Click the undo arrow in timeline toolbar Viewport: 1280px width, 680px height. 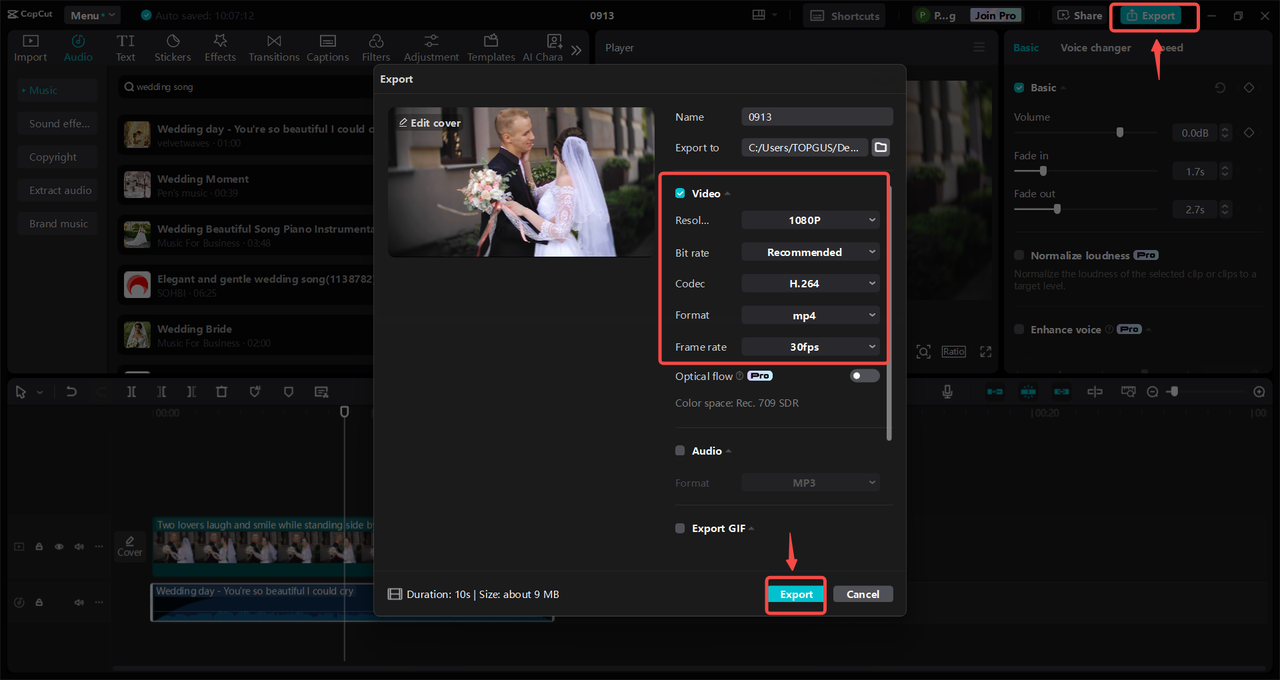71,392
